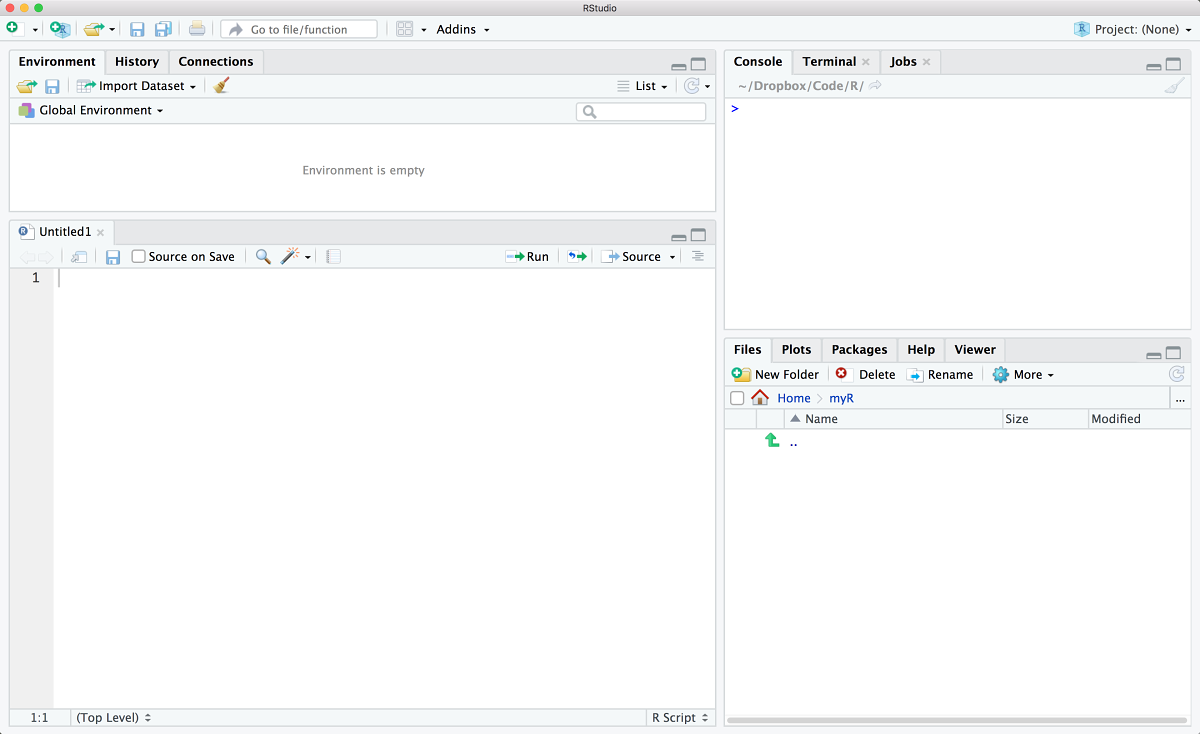1200x734 pixels.
Task: Enable Source on Save checkbox
Action: tap(139, 257)
